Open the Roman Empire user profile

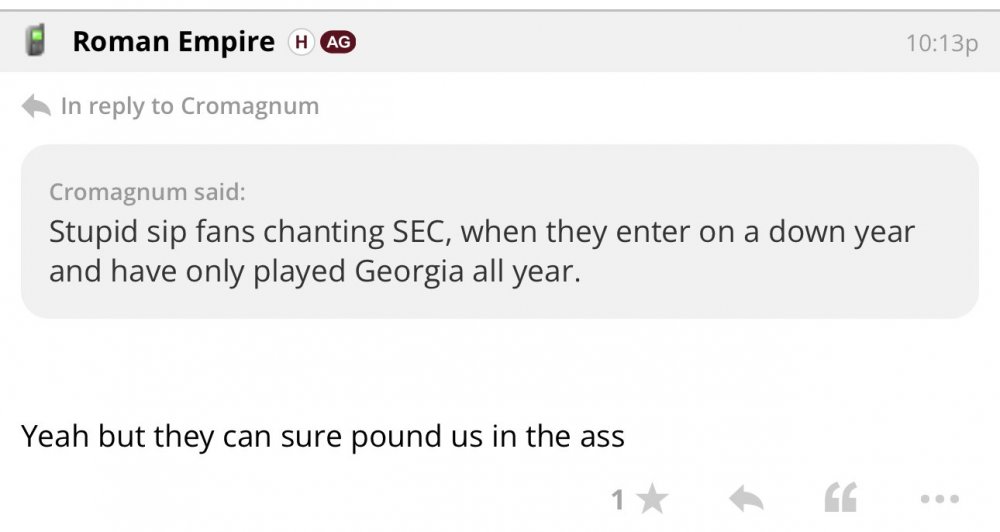pos(173,42)
